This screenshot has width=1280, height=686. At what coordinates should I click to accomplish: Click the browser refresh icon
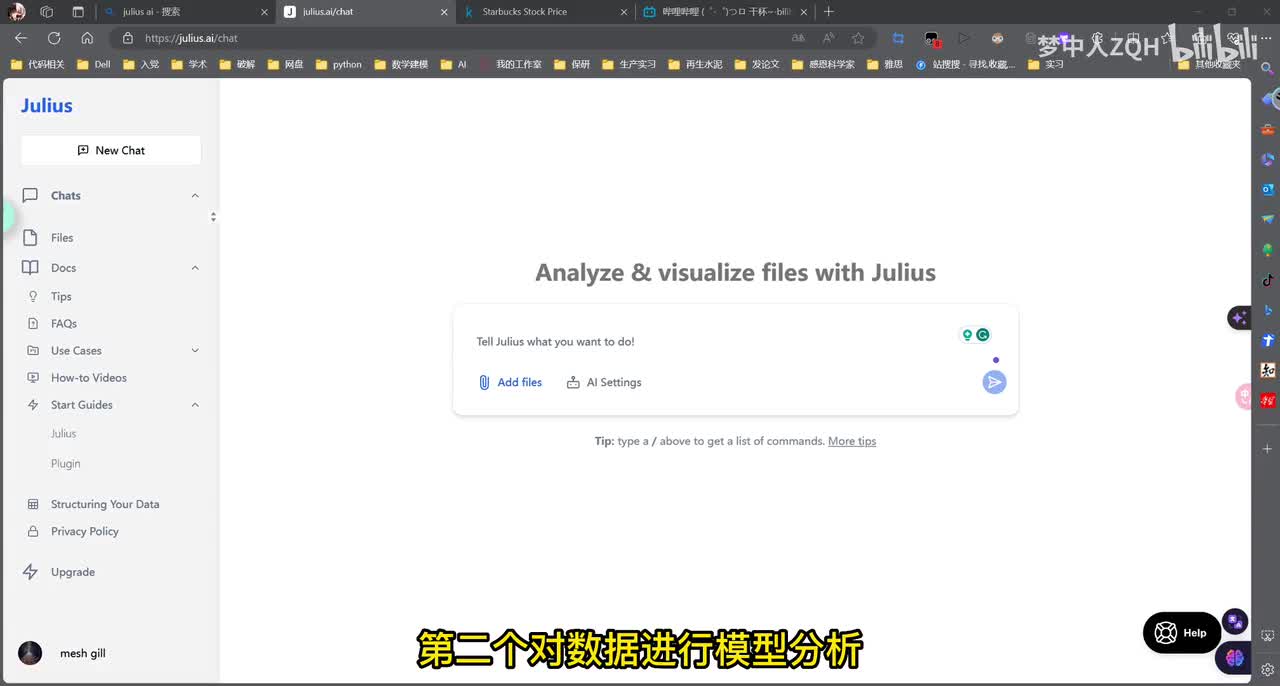pos(54,38)
